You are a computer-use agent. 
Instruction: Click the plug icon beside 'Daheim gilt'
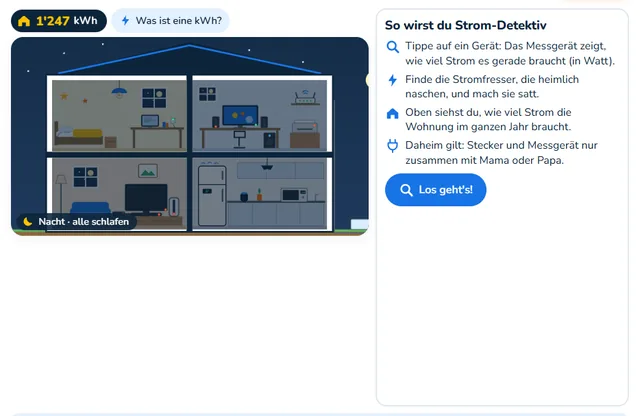[x=393, y=146]
